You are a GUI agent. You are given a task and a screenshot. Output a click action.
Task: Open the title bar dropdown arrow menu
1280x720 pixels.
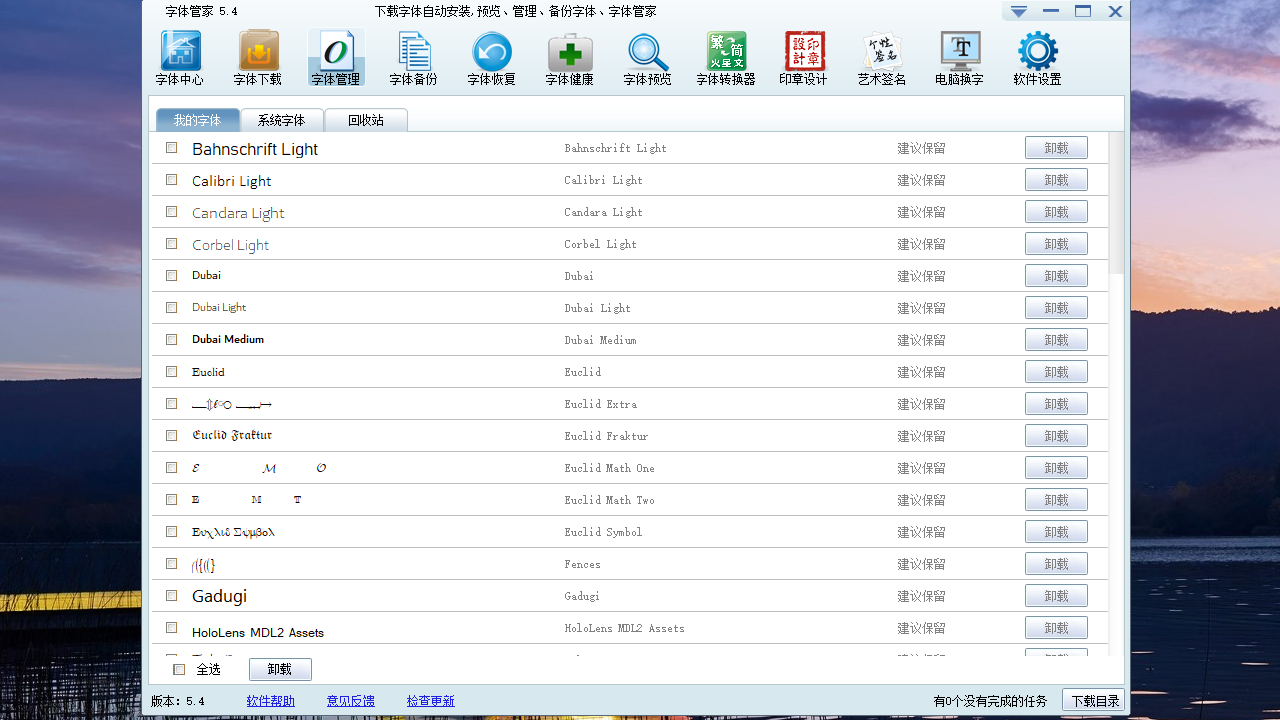click(1018, 12)
